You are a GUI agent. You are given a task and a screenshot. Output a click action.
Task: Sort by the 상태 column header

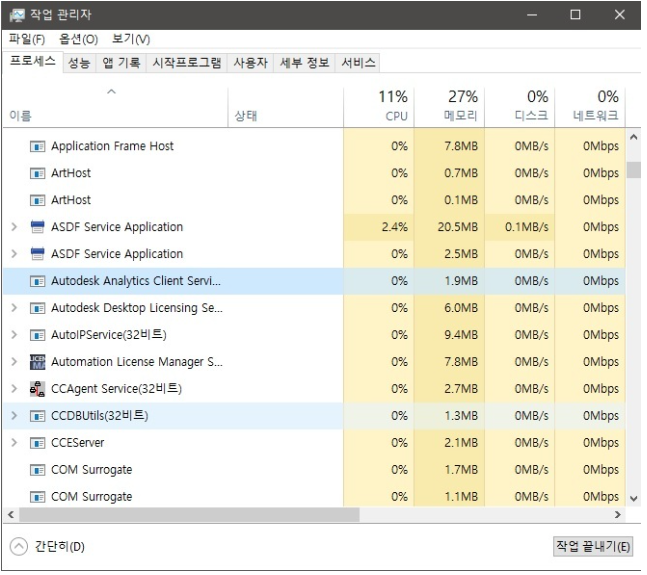(x=286, y=107)
